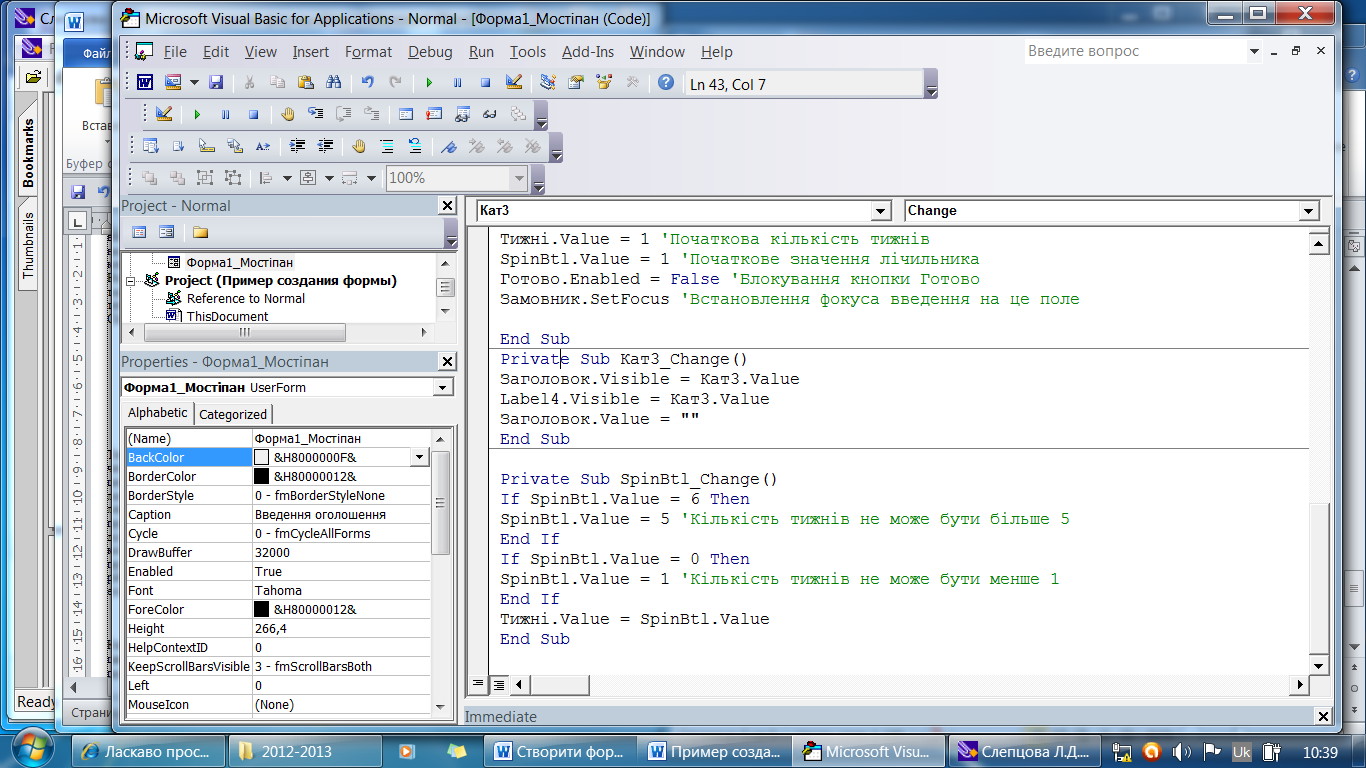The height and width of the screenshot is (768, 1366).
Task: Click the Quick Info Edit toolbar icon
Action: point(207,146)
